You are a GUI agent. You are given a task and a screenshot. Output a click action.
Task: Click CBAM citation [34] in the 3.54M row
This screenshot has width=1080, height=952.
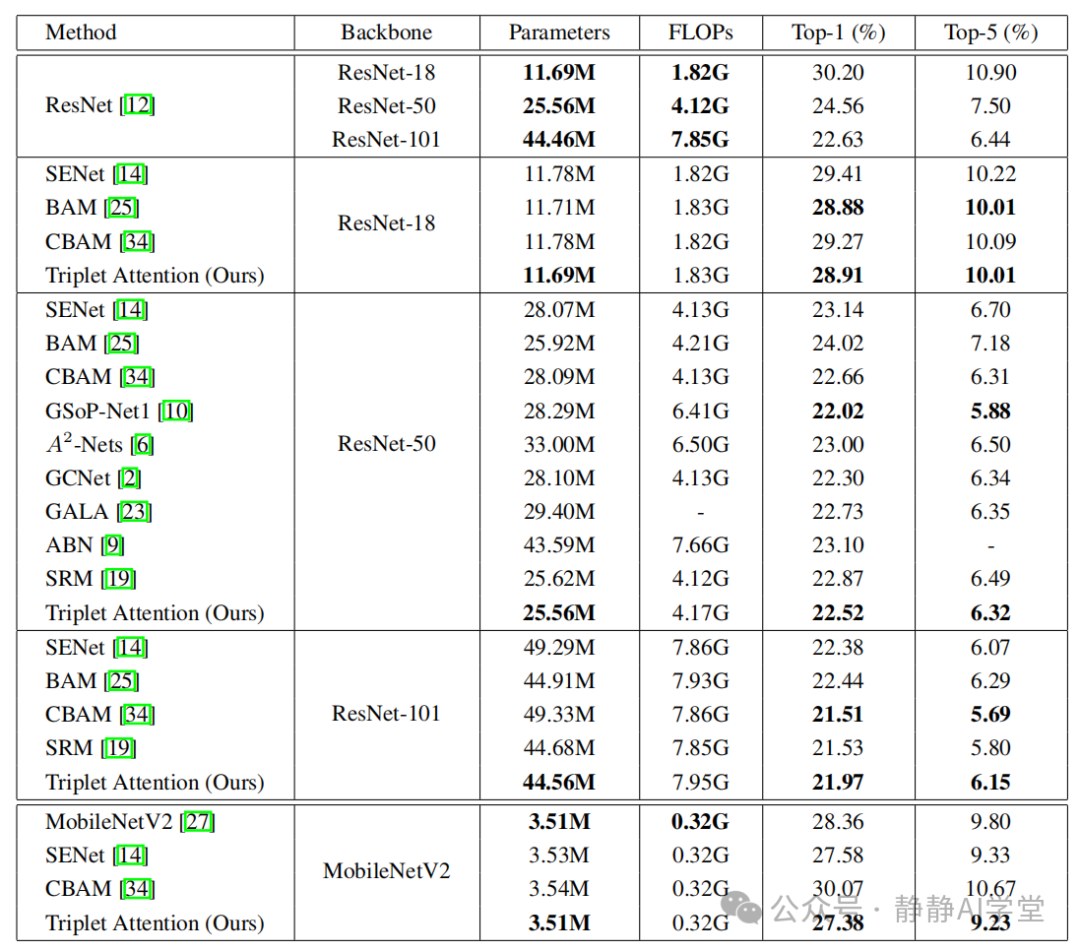tap(137, 889)
